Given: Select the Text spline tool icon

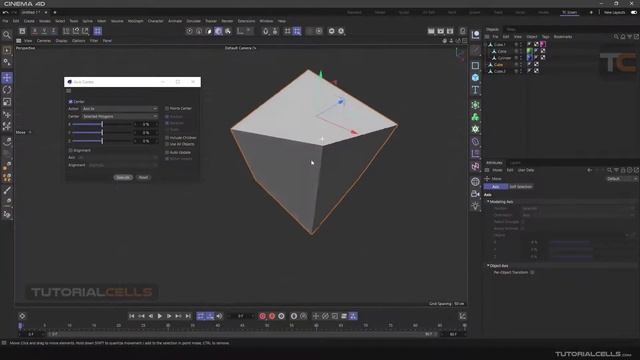Looking at the screenshot, I should click(475, 90).
